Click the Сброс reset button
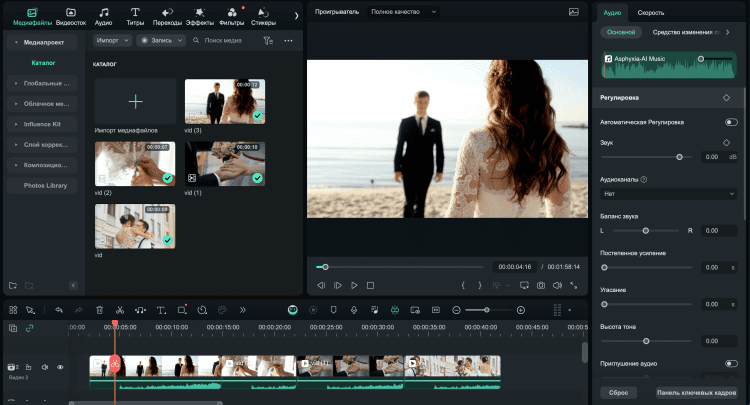The height and width of the screenshot is (405, 750). (x=618, y=393)
